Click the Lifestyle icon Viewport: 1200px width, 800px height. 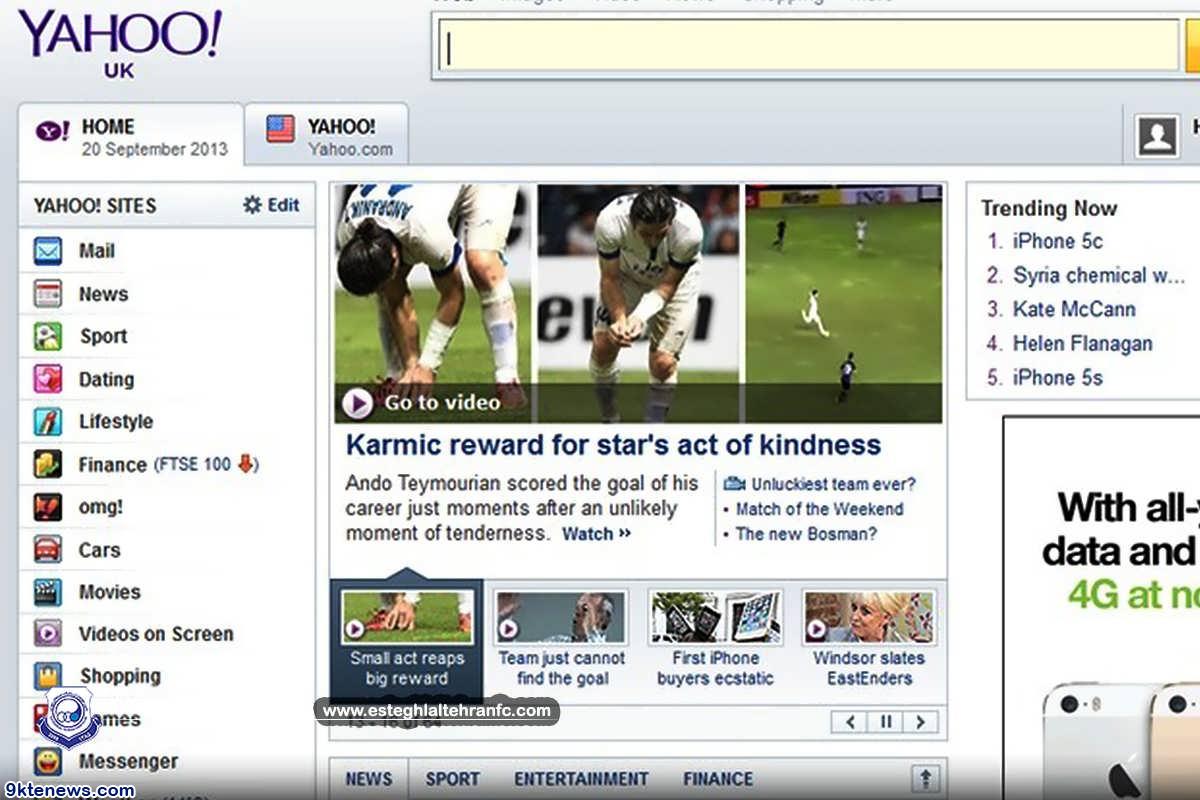[48, 421]
